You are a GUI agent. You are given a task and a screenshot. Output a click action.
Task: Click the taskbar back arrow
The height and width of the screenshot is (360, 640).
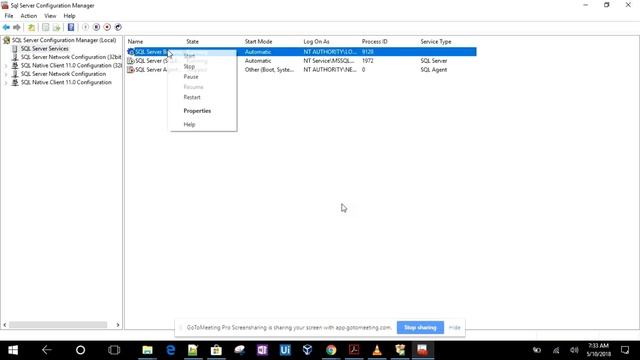(47, 350)
